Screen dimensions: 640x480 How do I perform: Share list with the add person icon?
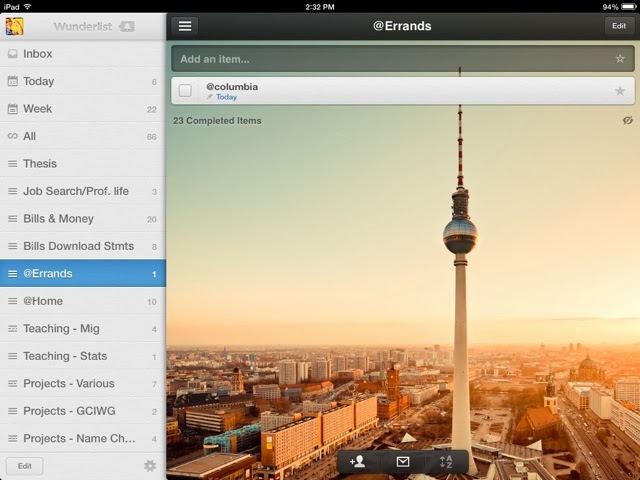point(358,462)
